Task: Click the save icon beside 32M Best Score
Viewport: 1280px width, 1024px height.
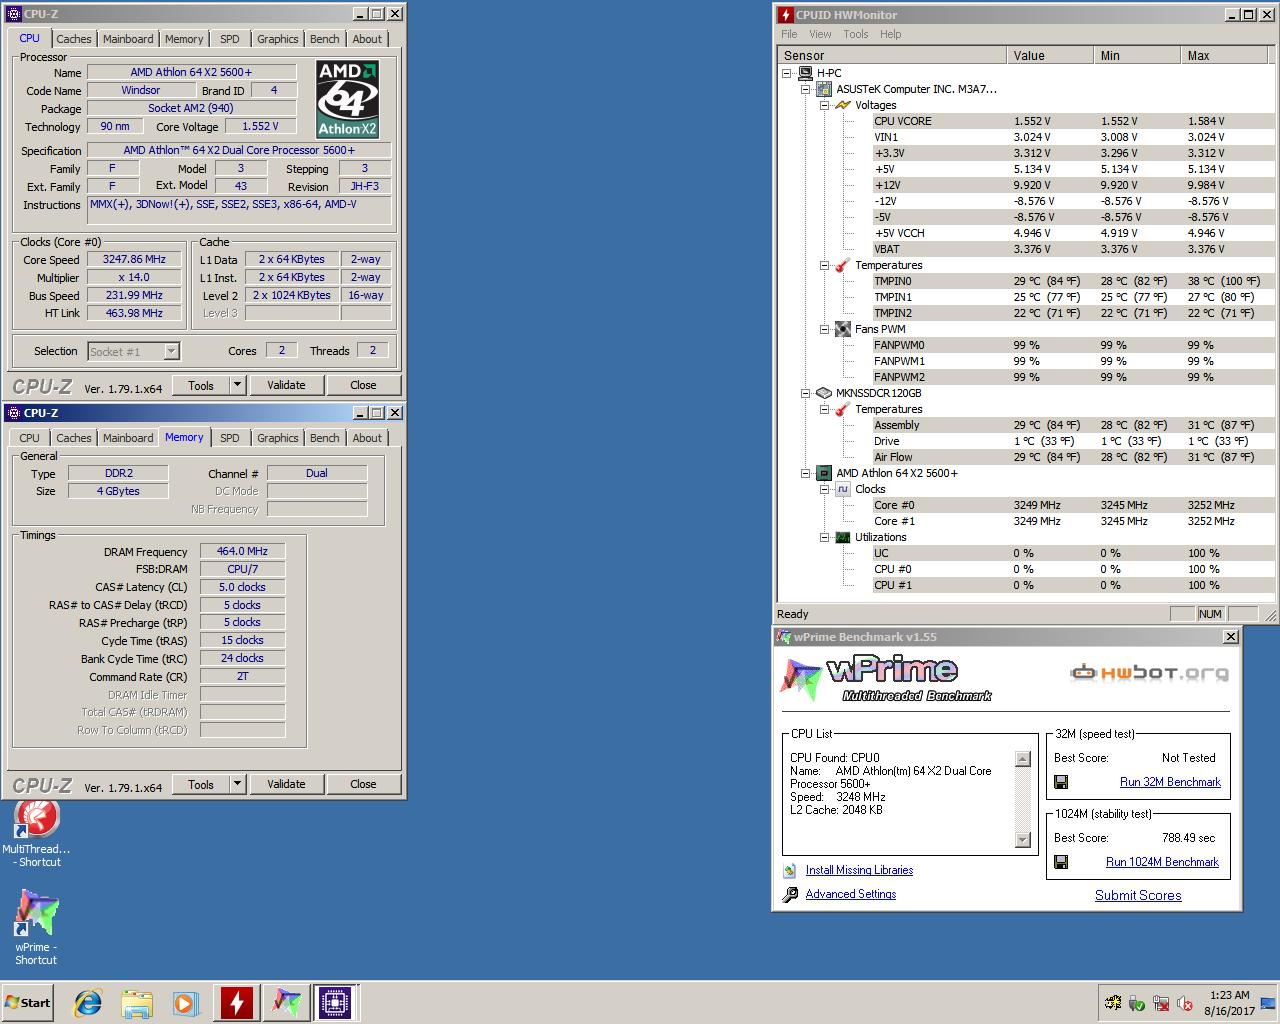Action: [x=1061, y=782]
